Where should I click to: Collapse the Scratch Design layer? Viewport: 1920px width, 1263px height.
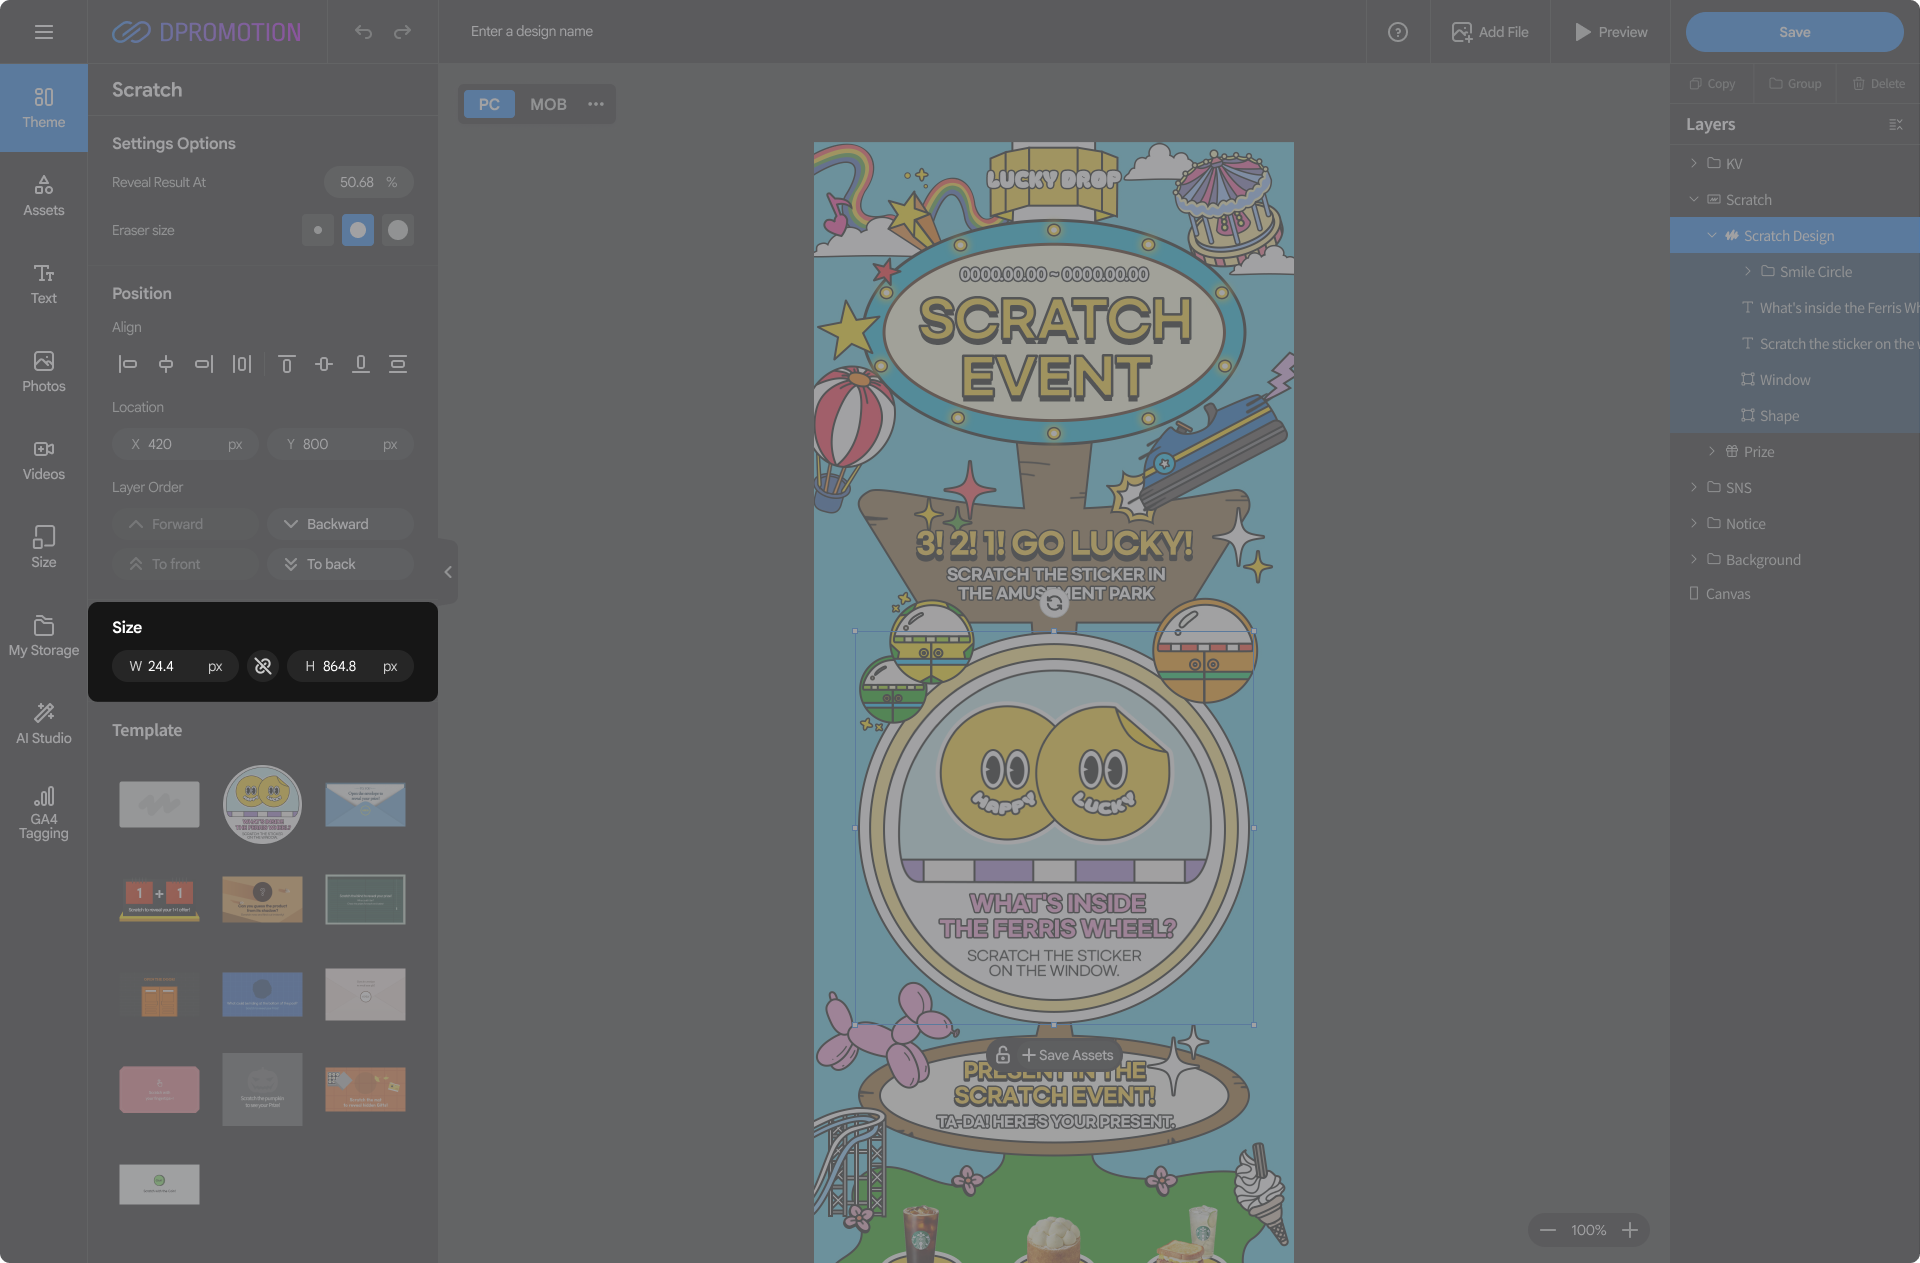point(1712,236)
